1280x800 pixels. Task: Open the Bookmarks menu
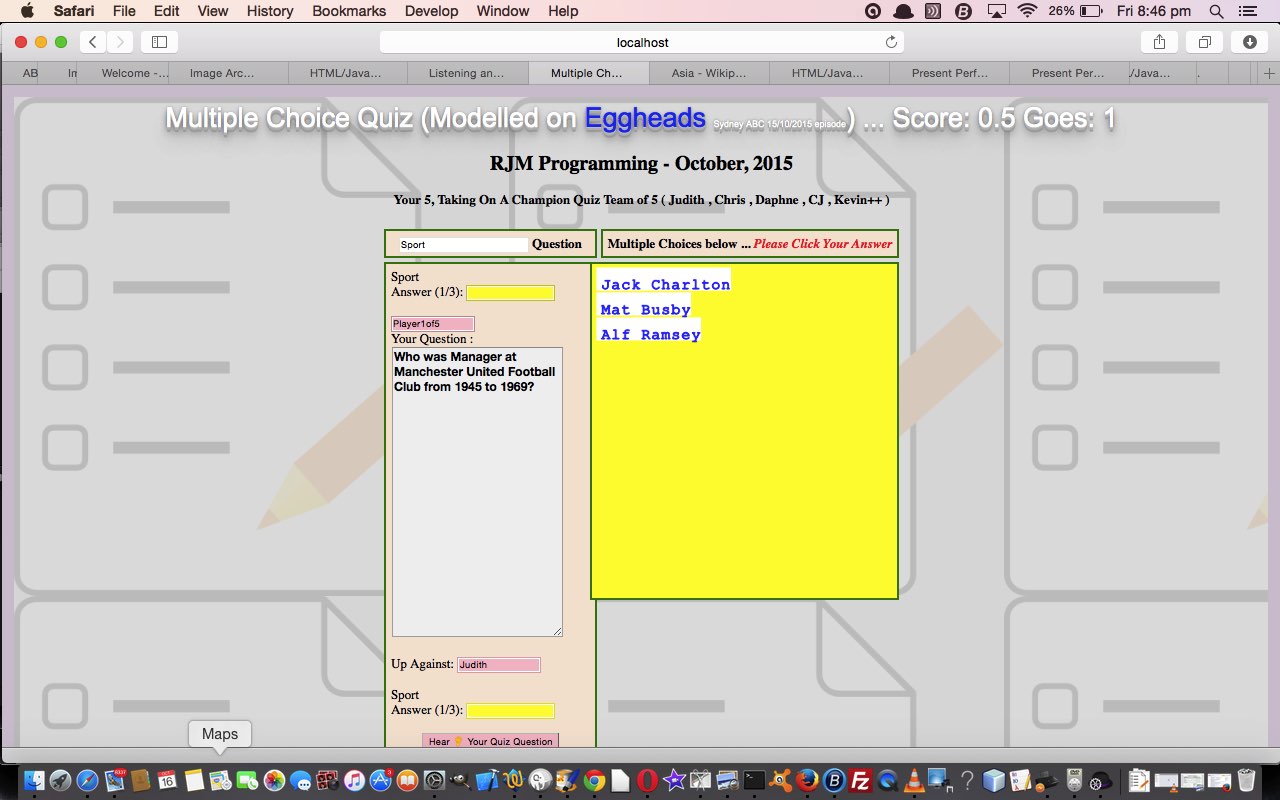(x=349, y=11)
